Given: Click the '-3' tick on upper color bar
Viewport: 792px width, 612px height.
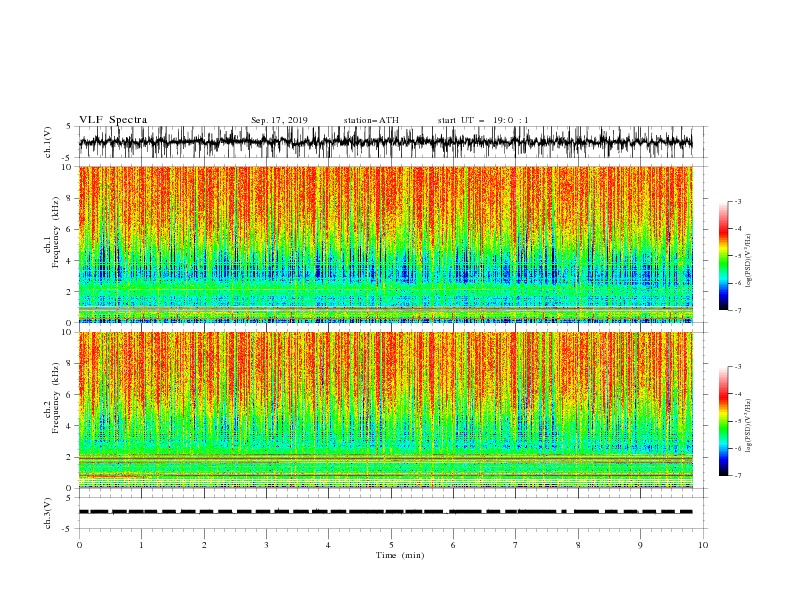Looking at the screenshot, I should tap(737, 201).
